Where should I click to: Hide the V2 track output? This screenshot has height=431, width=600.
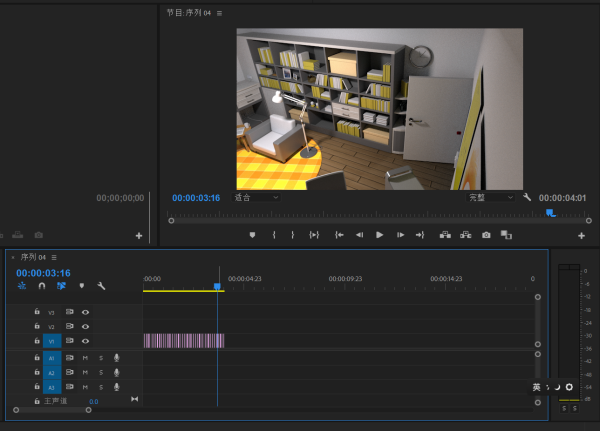click(x=85, y=327)
